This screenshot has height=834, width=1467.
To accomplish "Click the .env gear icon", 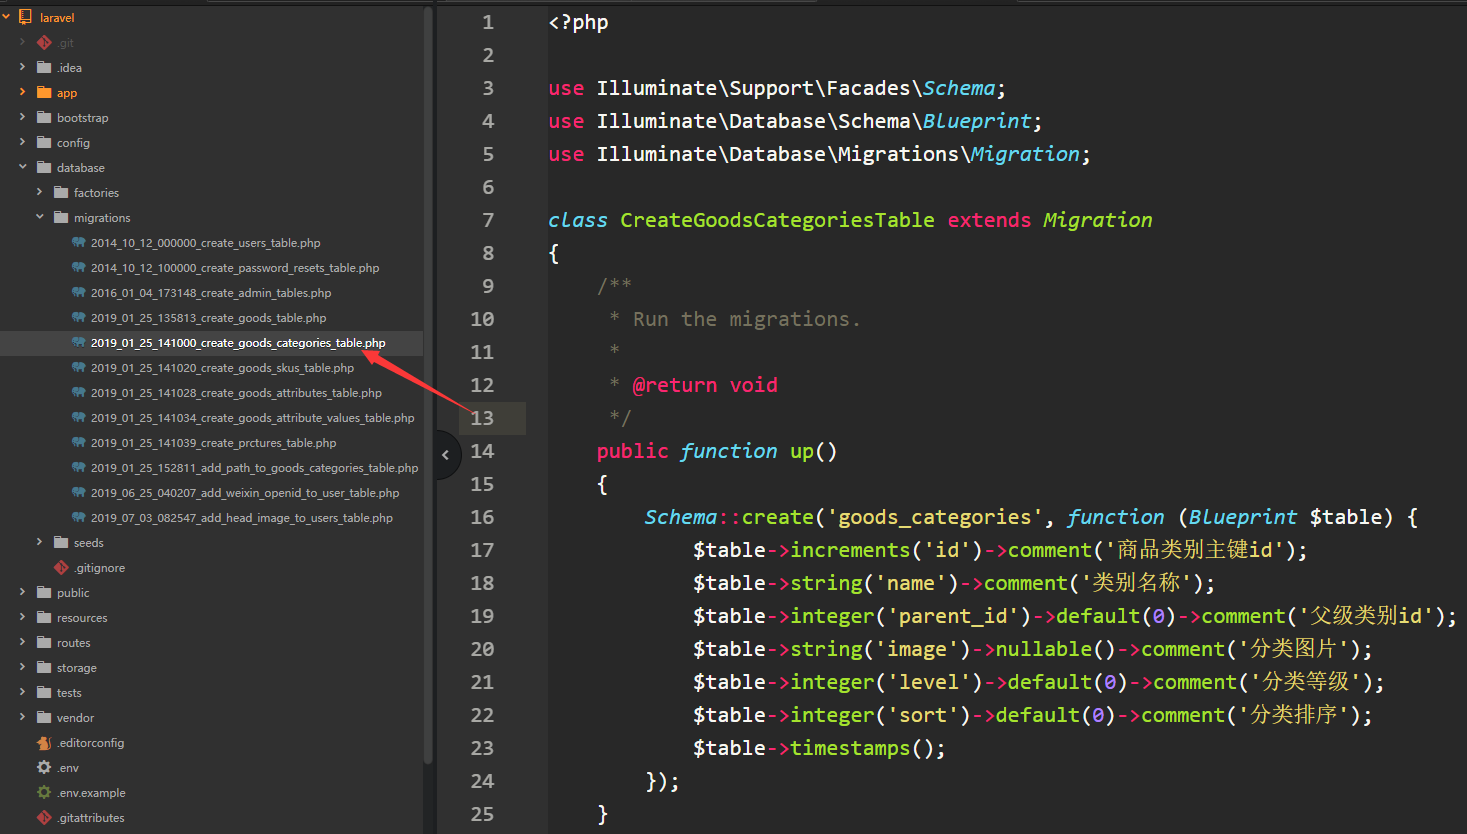I will pyautogui.click(x=44, y=767).
